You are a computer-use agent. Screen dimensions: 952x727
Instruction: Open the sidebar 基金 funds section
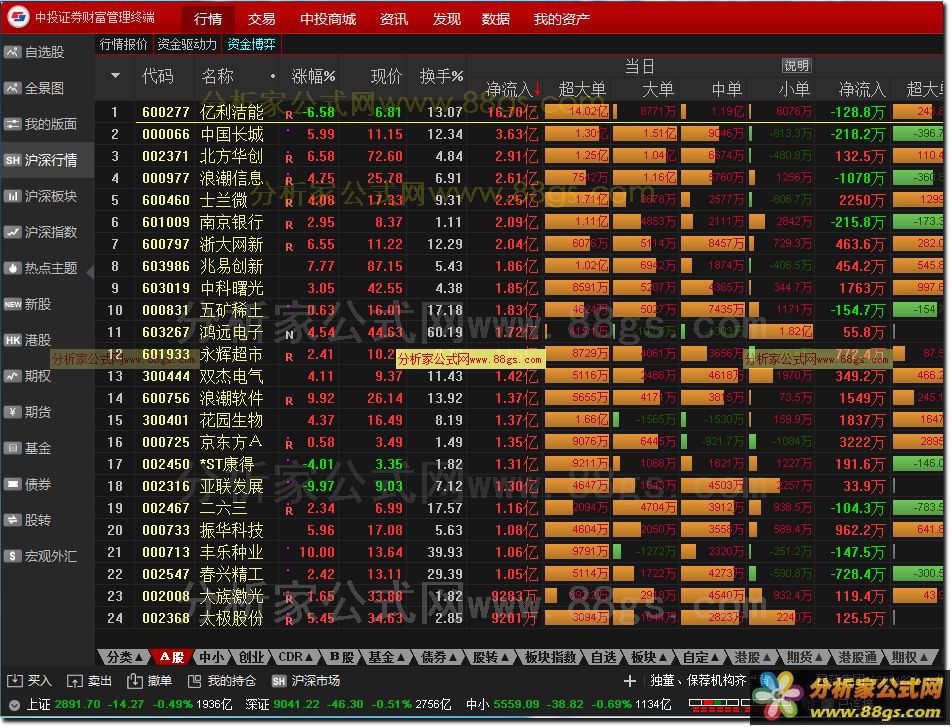(x=28, y=448)
